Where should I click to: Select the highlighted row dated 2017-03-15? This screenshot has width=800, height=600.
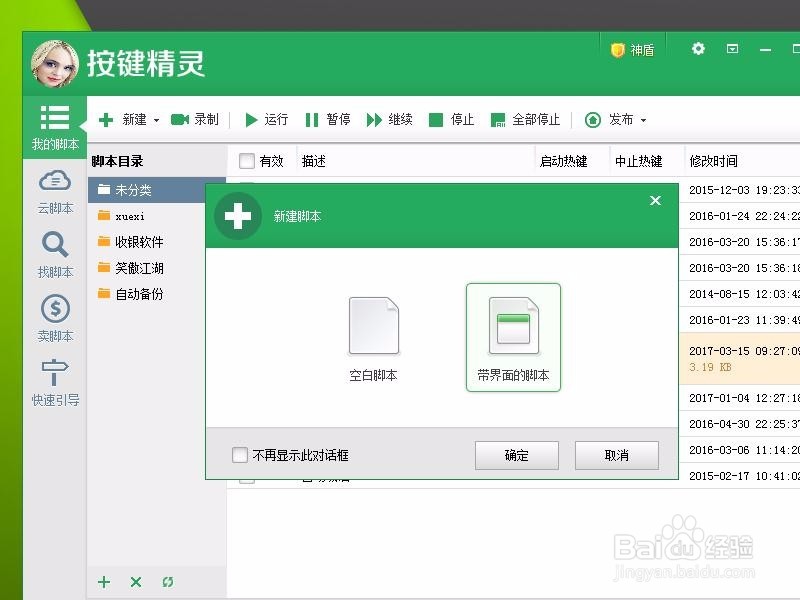(x=739, y=359)
